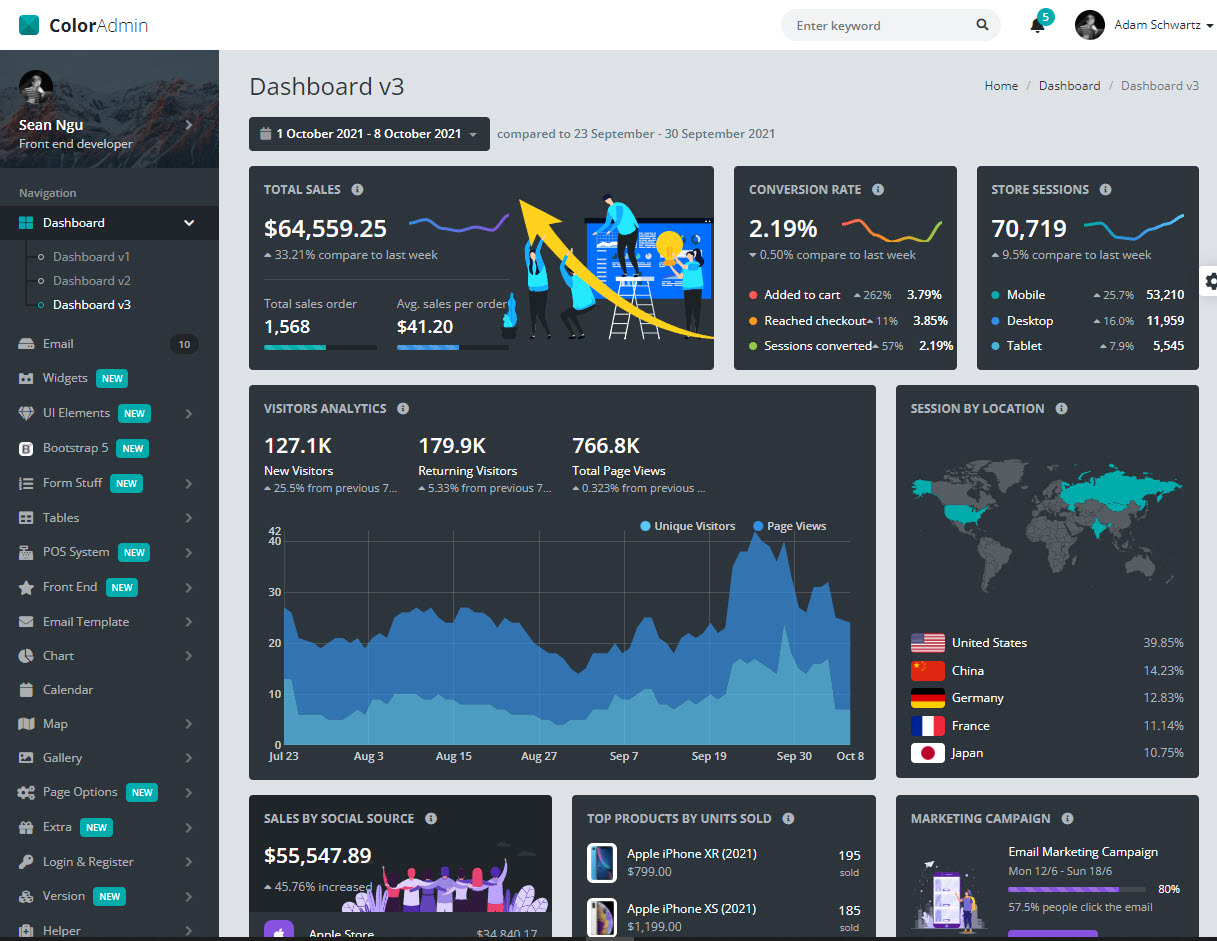Image resolution: width=1217 pixels, height=941 pixels.
Task: Expand the Sean Ngu profile chevron
Action: pos(188,125)
